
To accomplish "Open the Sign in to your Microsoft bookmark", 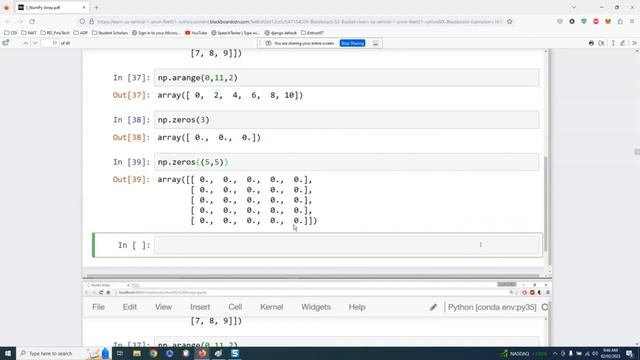I will tap(156, 33).
